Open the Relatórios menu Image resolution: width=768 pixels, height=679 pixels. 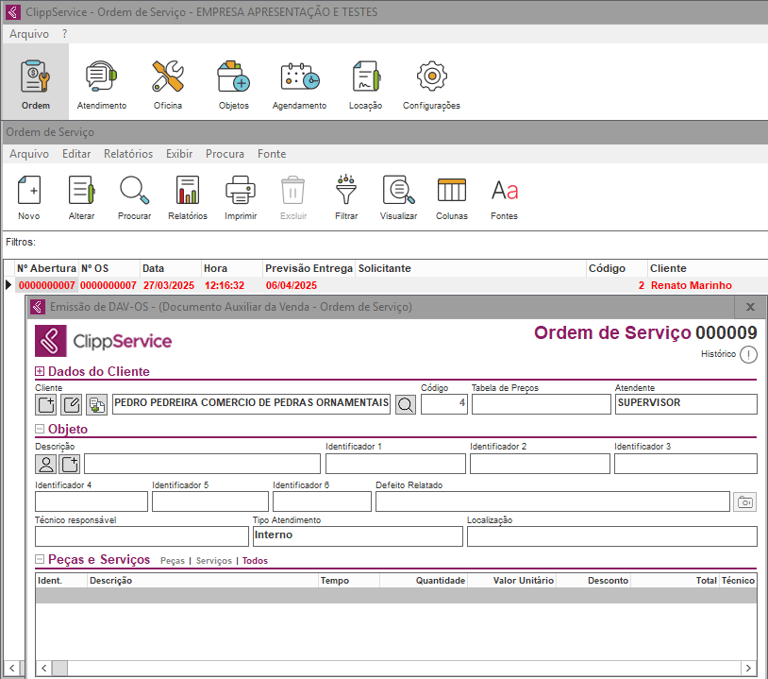tap(128, 154)
